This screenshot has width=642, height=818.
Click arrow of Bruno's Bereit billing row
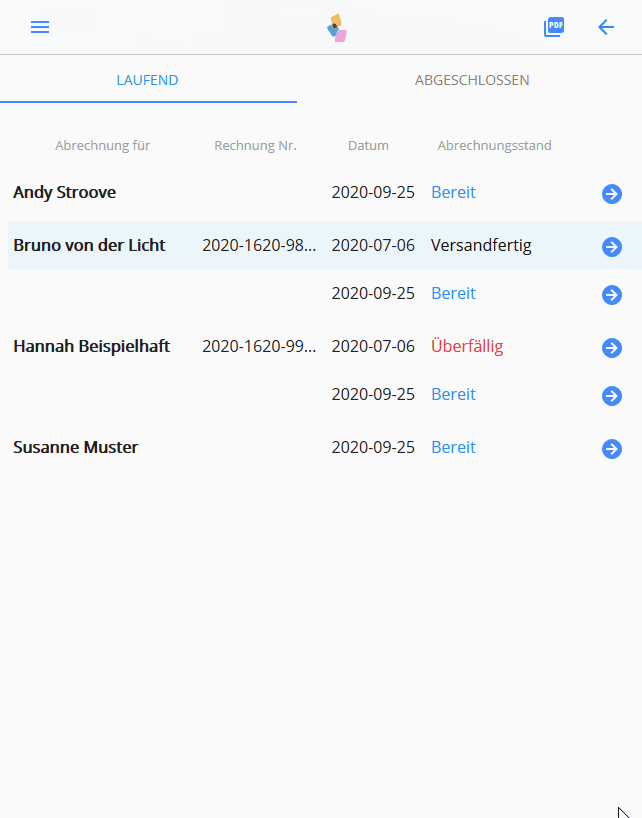tap(612, 295)
